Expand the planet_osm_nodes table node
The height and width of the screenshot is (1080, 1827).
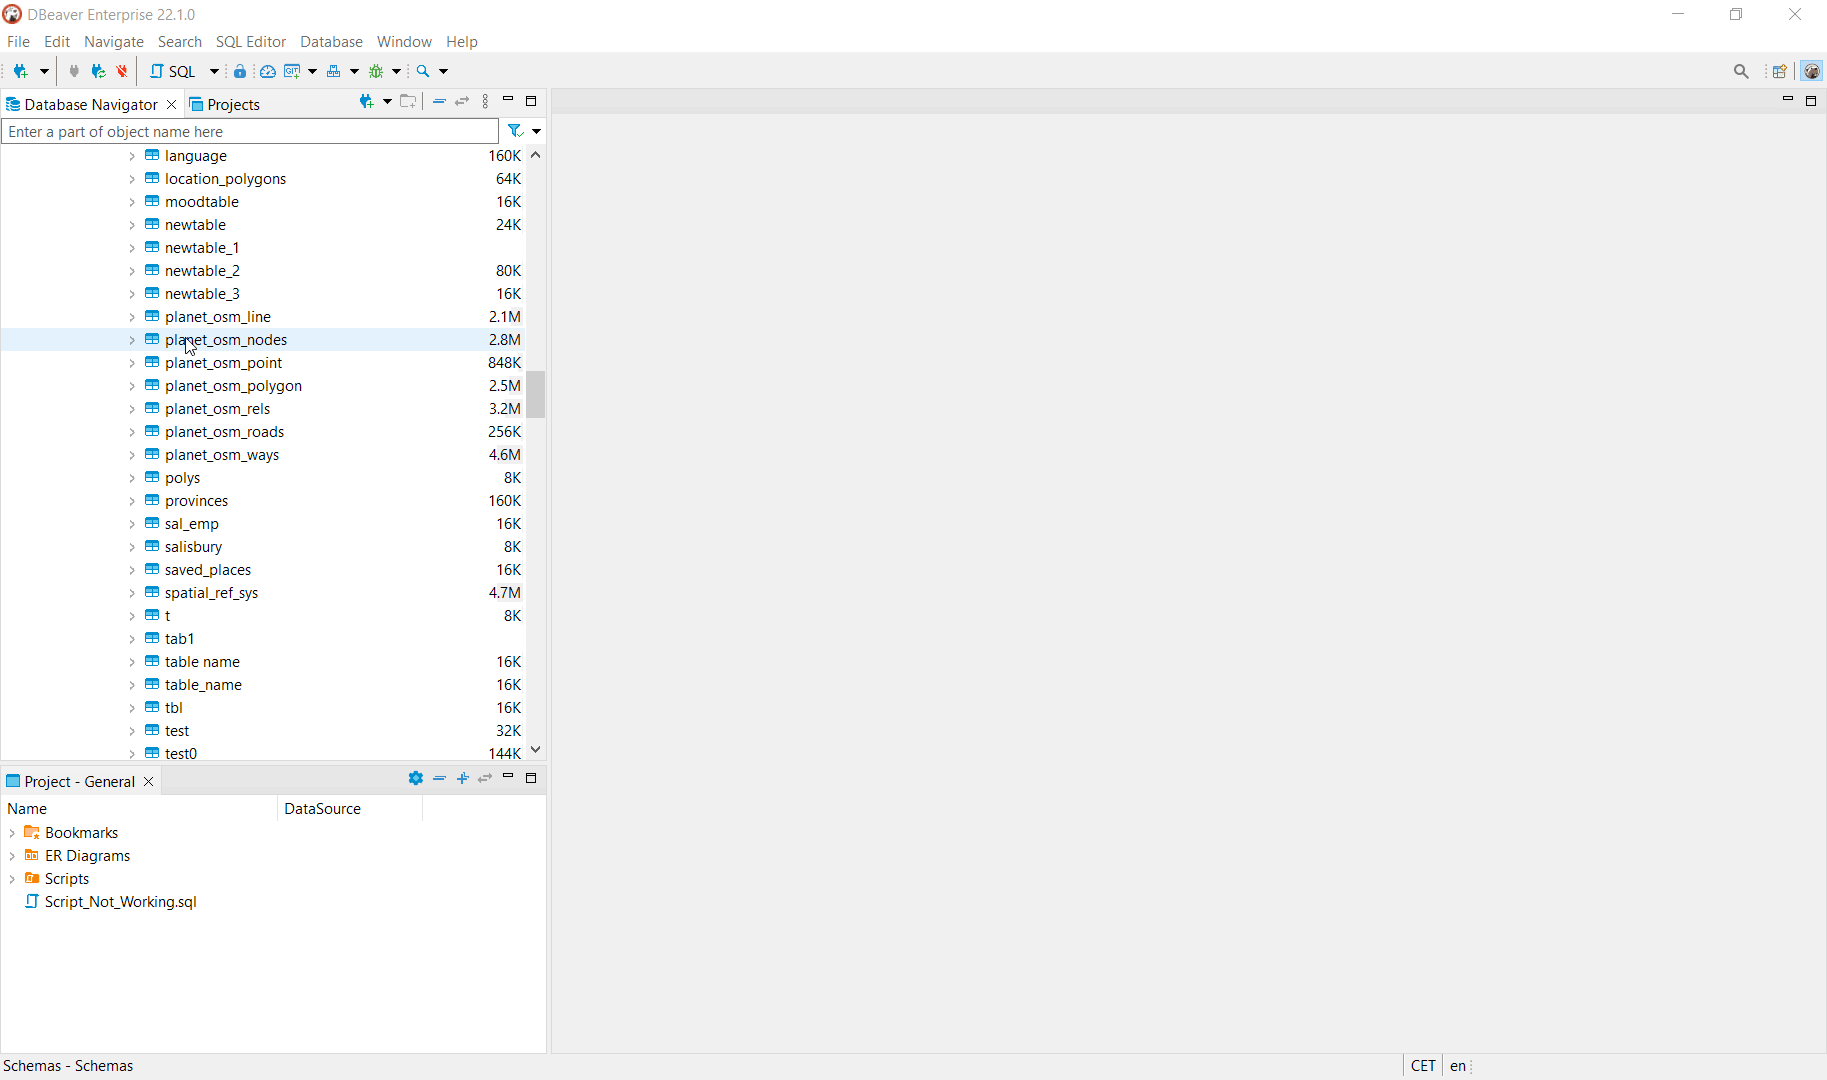[x=132, y=340]
